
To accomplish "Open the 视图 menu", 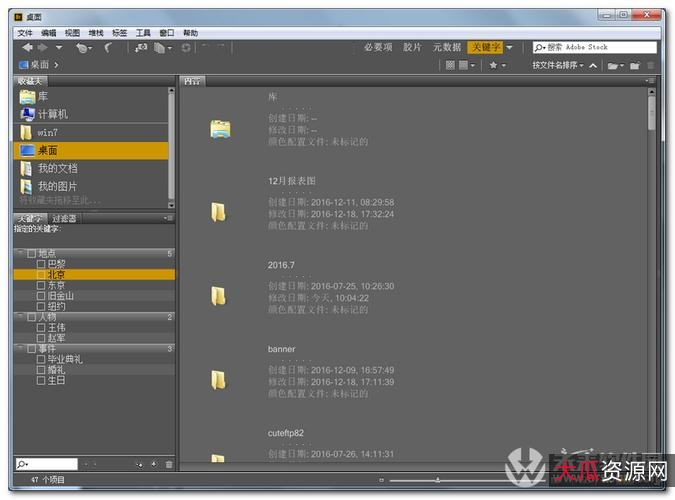I will [x=72, y=33].
